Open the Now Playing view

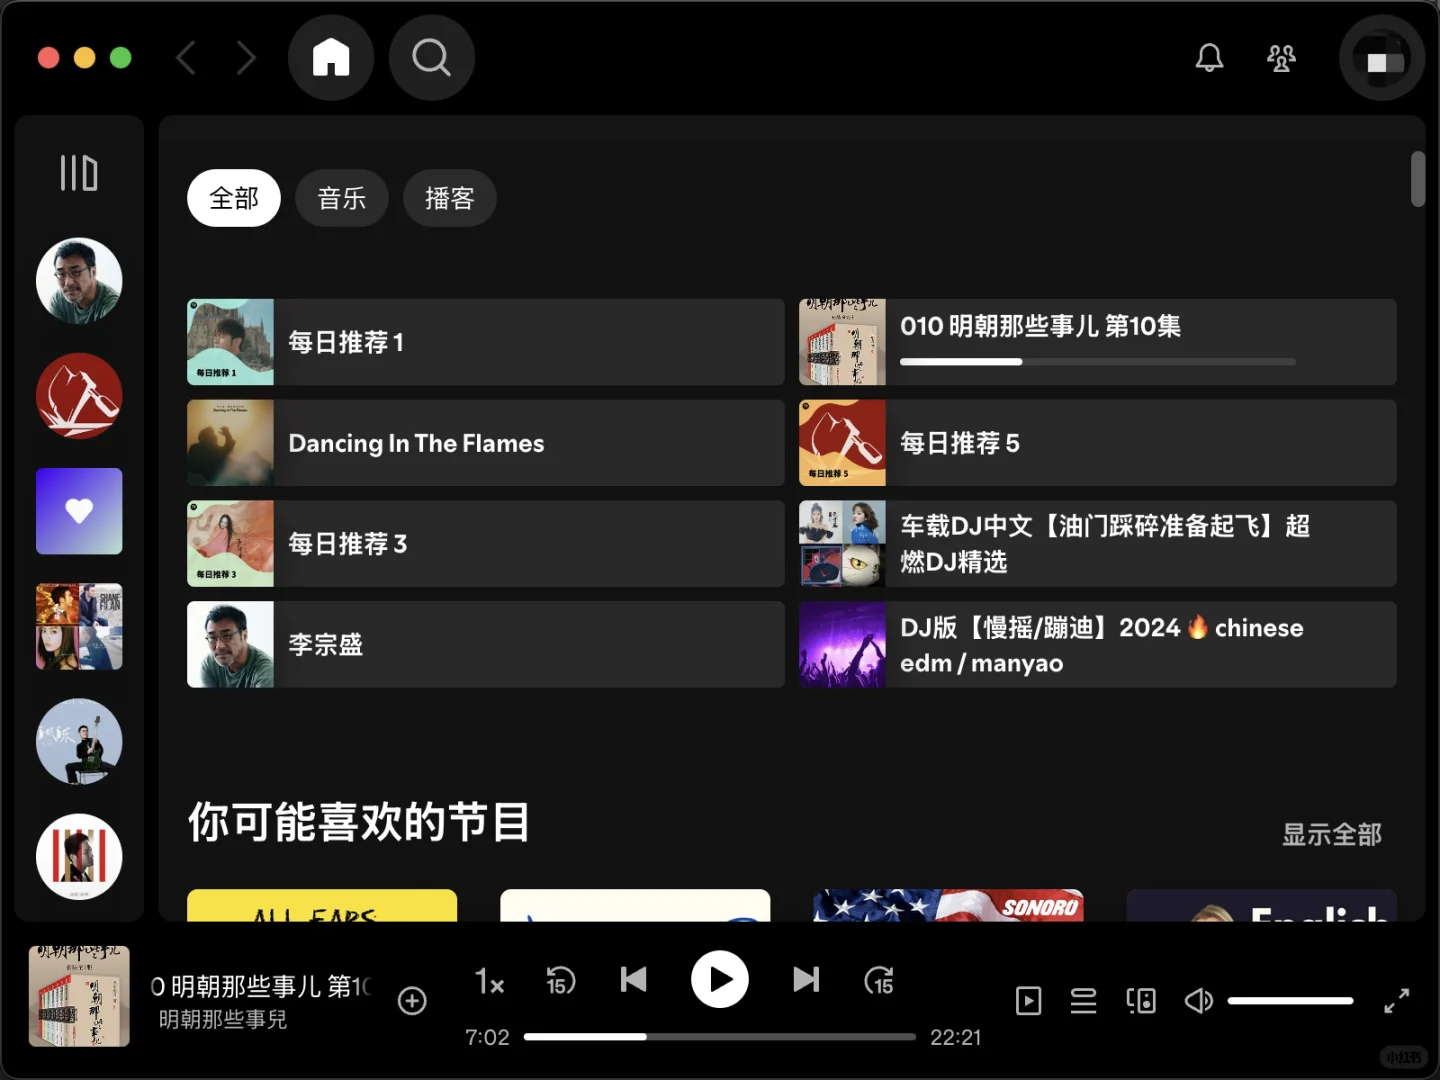[x=1029, y=1000]
